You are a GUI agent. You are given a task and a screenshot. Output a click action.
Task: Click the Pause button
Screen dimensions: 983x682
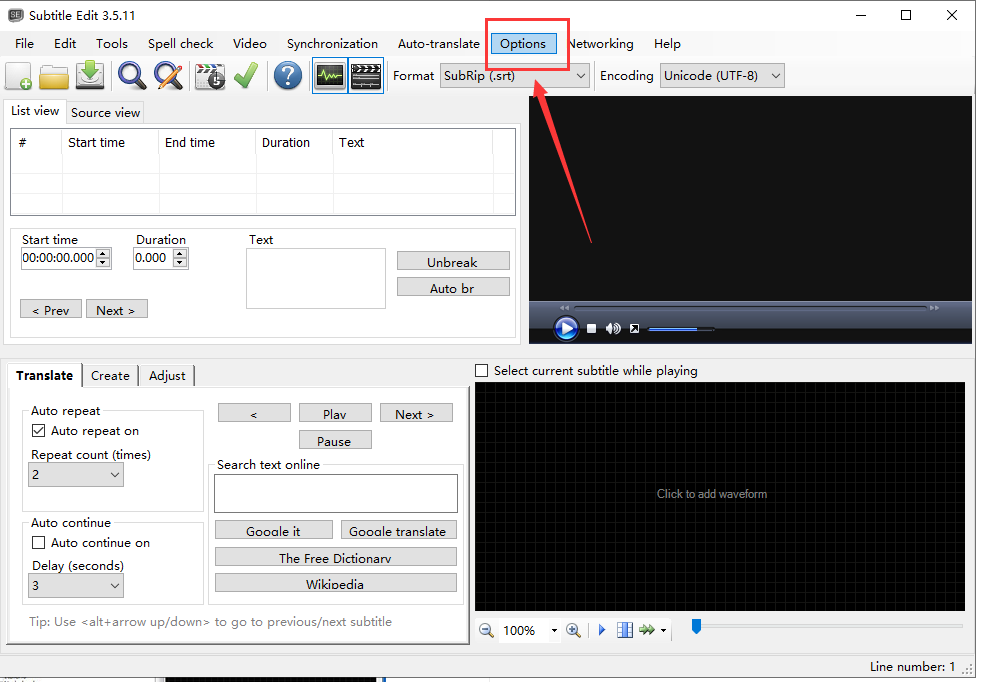(x=335, y=440)
